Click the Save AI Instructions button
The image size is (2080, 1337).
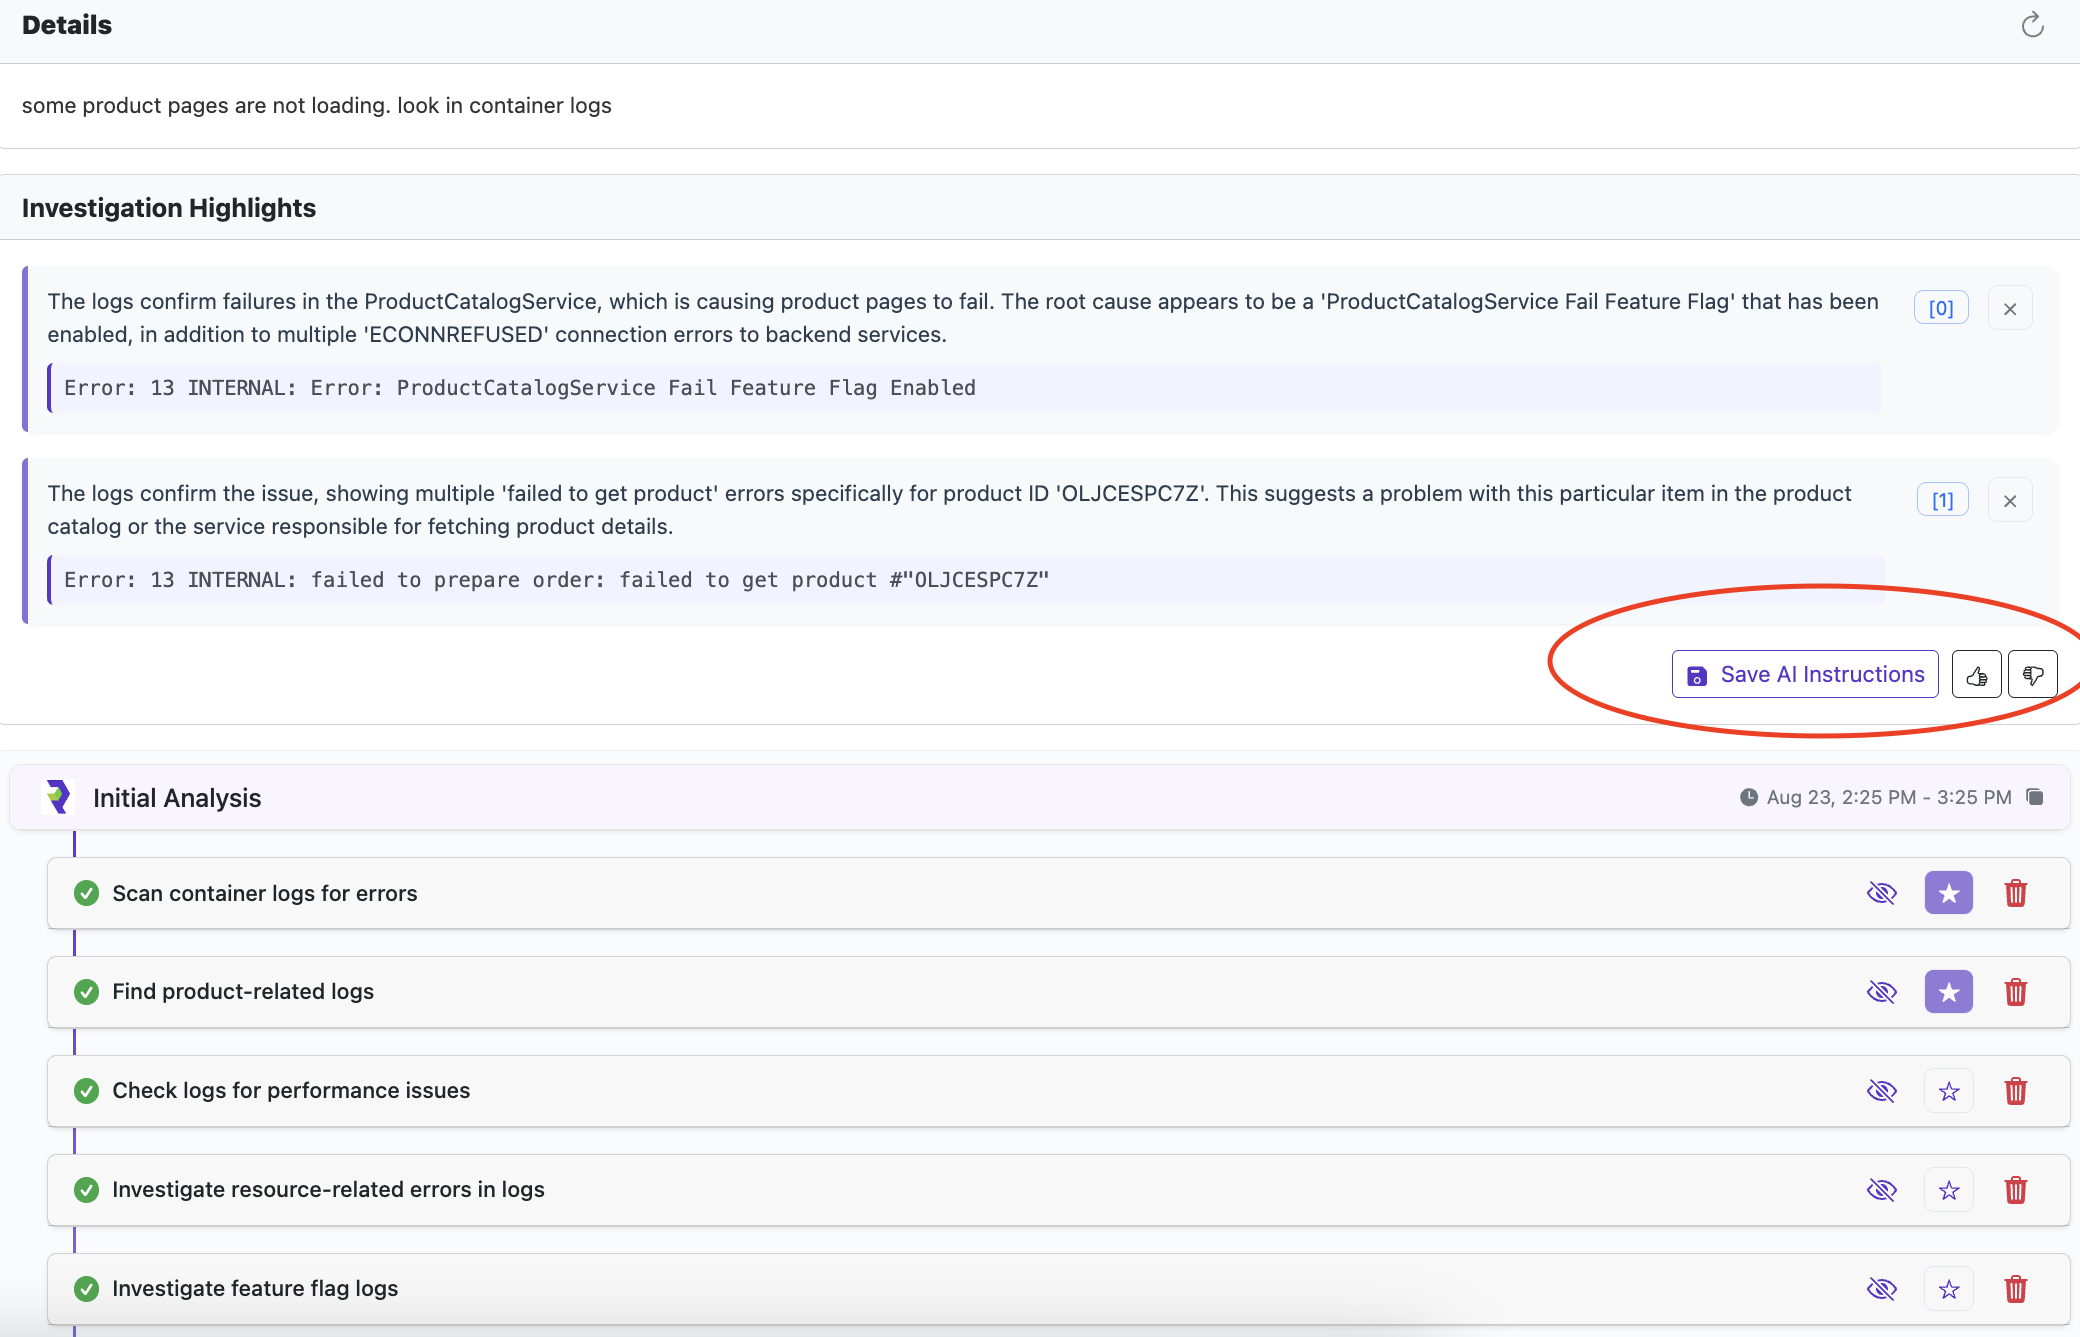click(x=1805, y=675)
